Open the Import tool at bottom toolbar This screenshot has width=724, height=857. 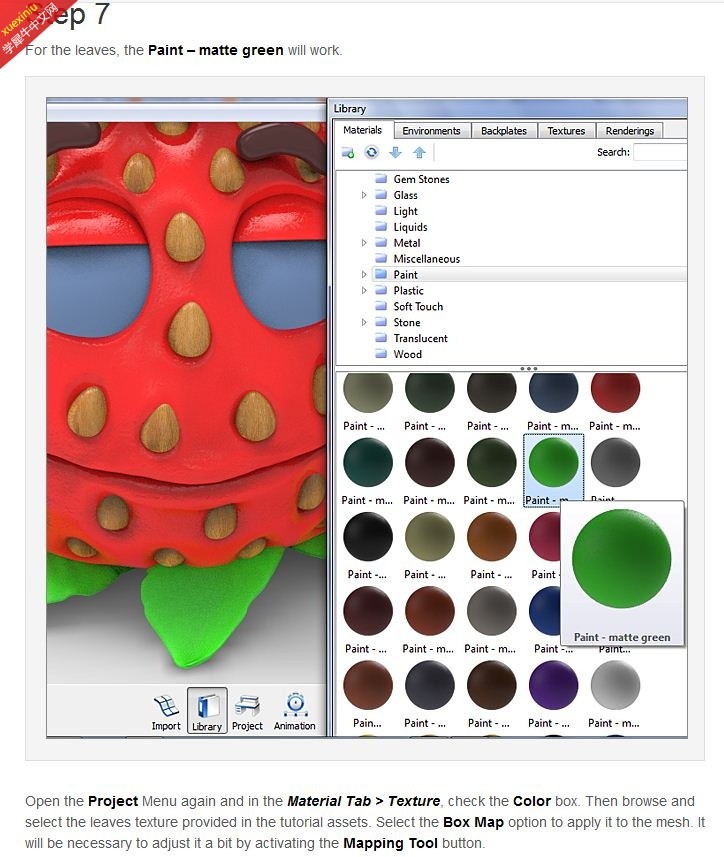coord(166,712)
